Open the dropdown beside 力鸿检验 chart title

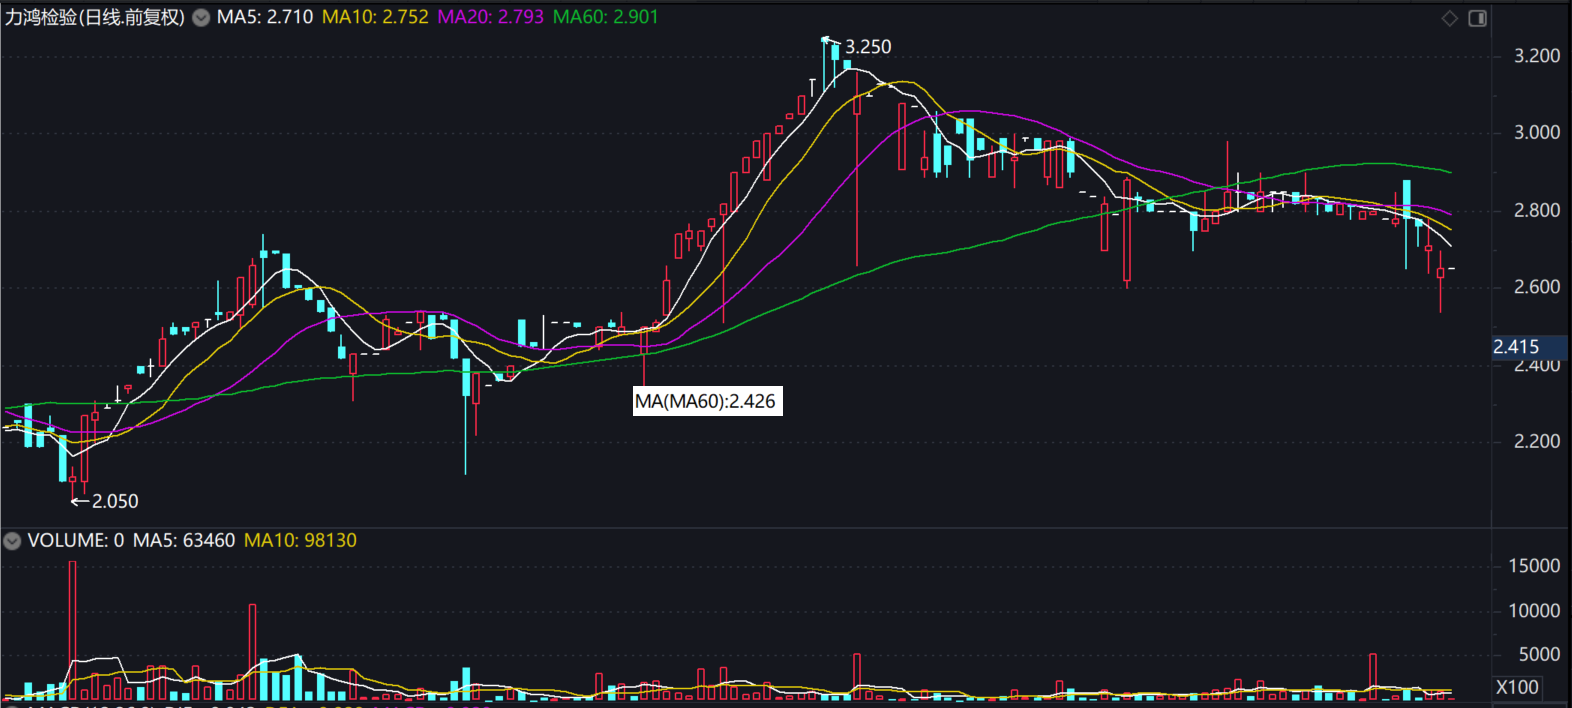coord(201,18)
